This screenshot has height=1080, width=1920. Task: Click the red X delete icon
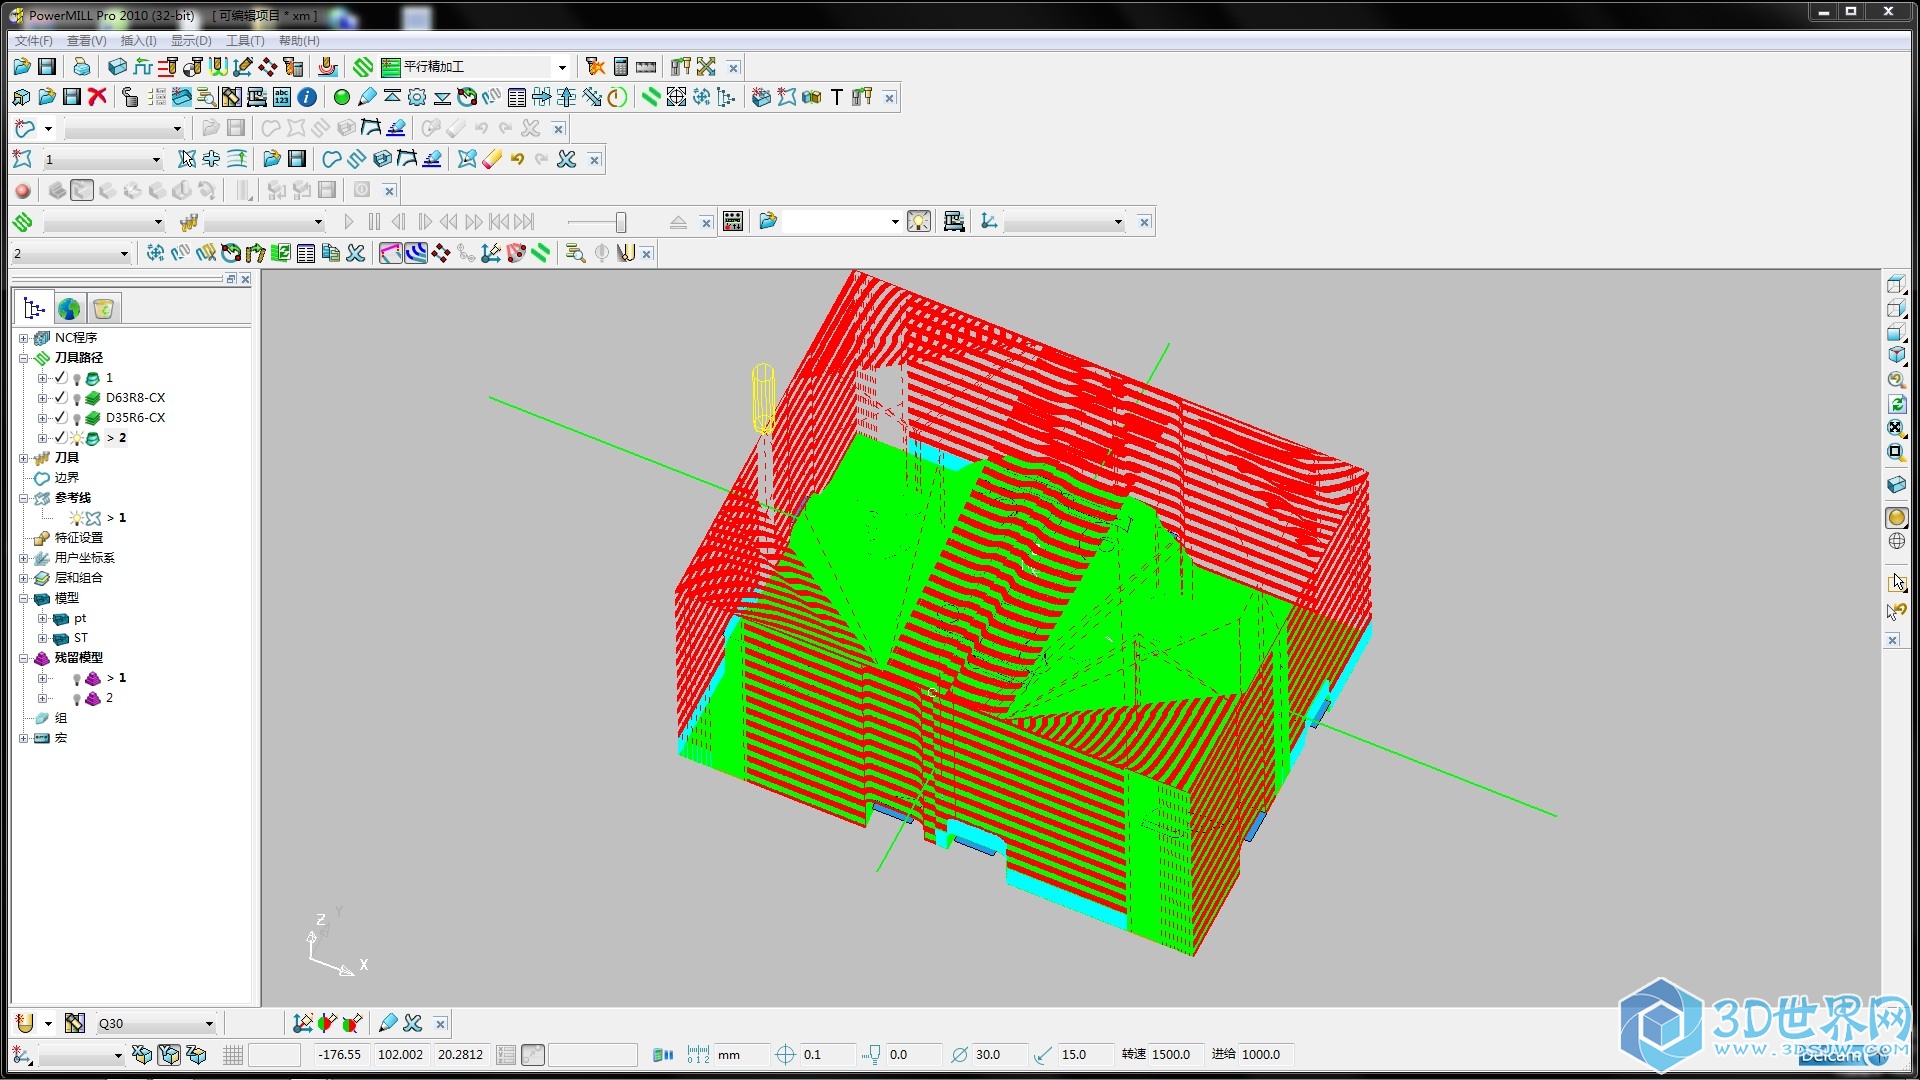(97, 97)
